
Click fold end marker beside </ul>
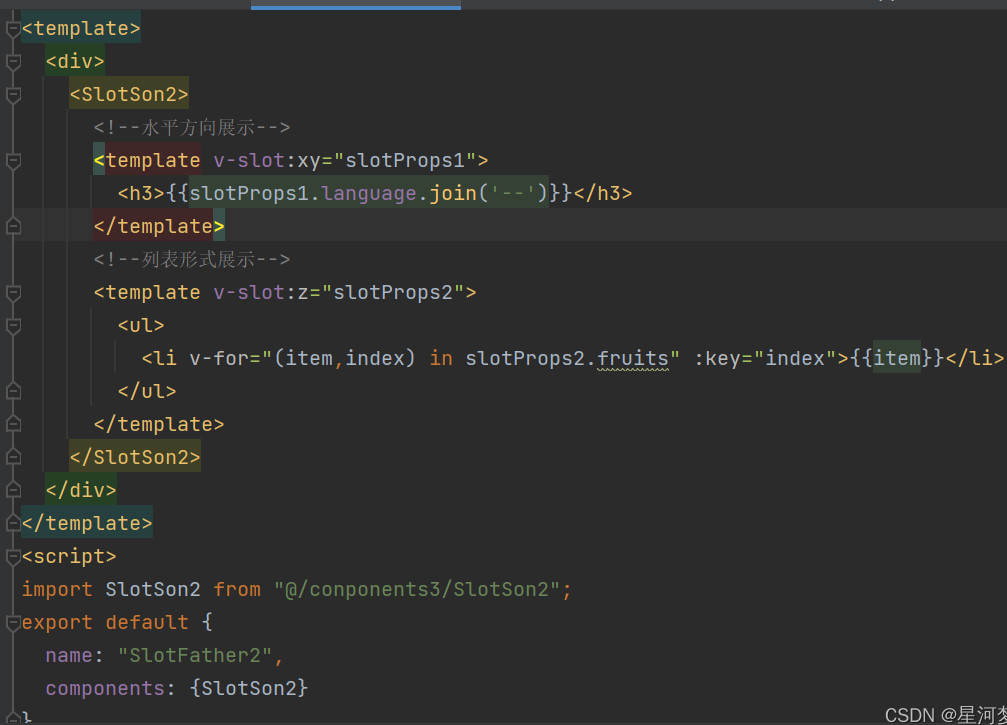pyautogui.click(x=13, y=391)
